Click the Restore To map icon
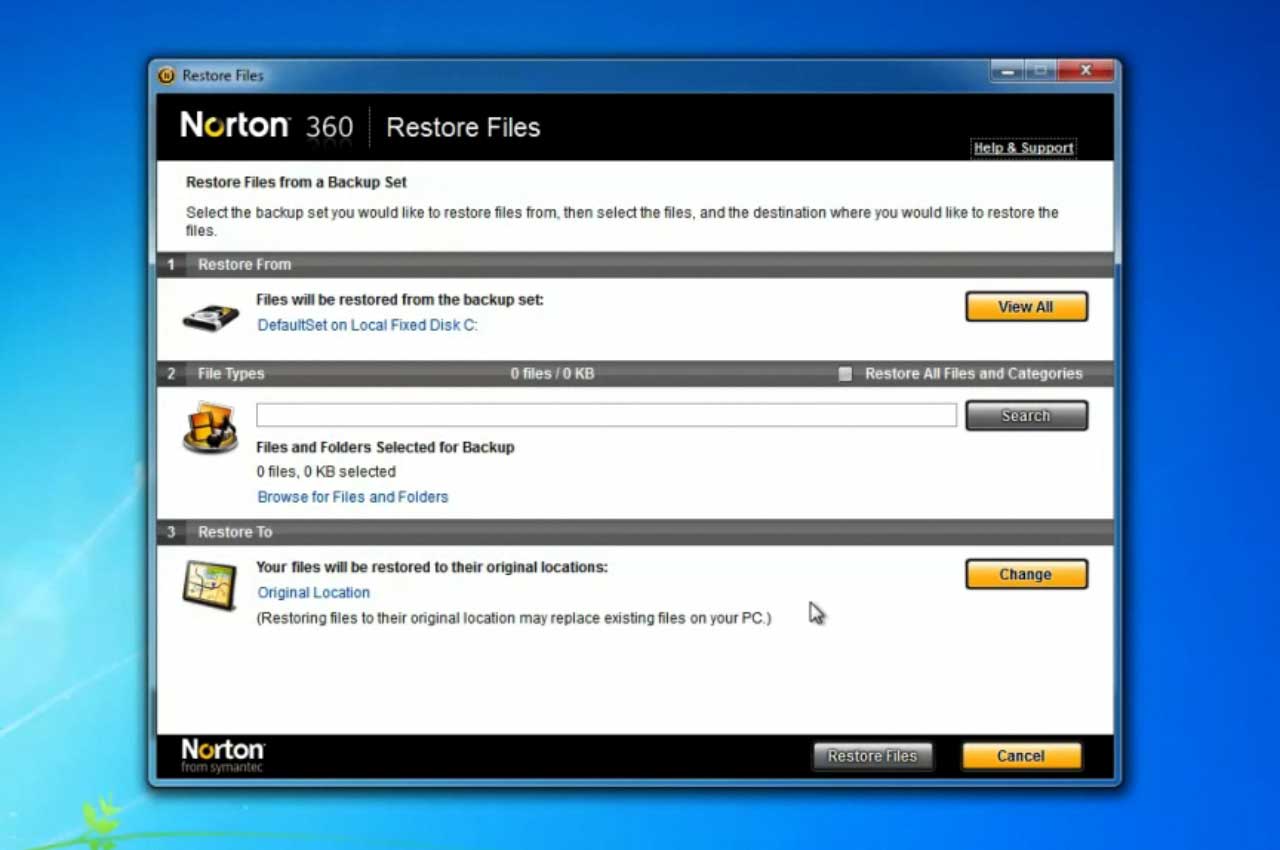The image size is (1280, 850). click(210, 585)
